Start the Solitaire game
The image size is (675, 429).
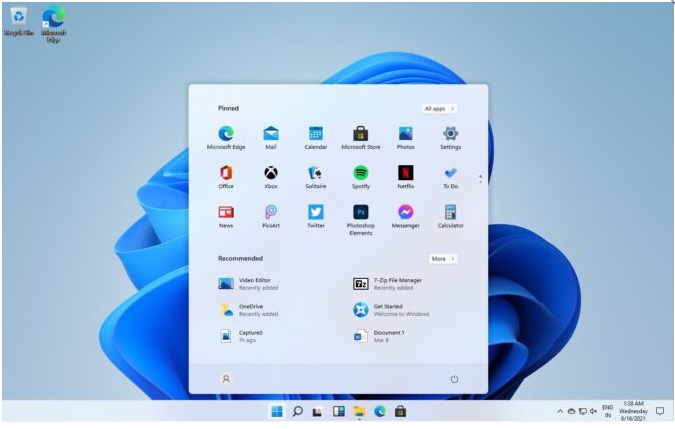[316, 177]
